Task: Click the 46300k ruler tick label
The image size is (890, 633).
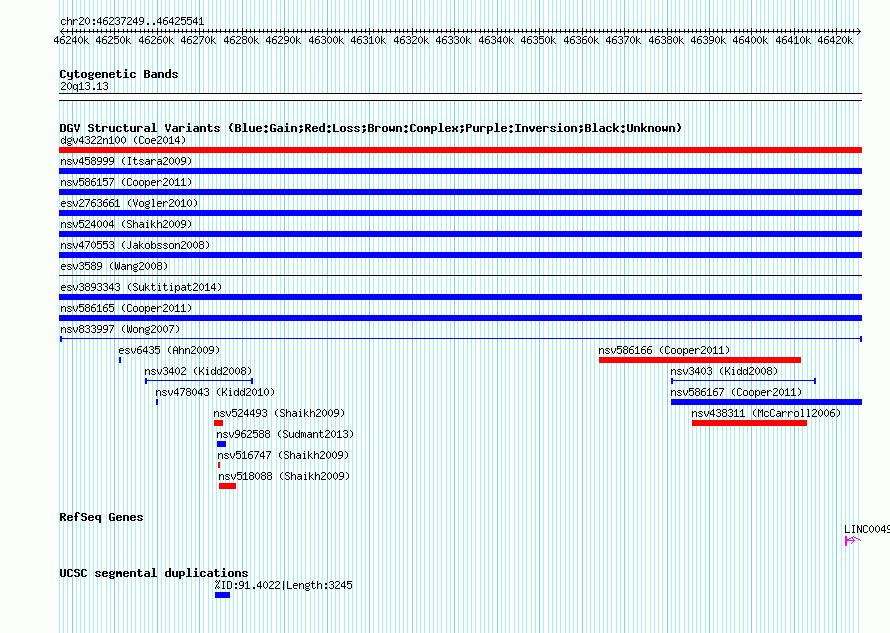Action: click(x=326, y=40)
